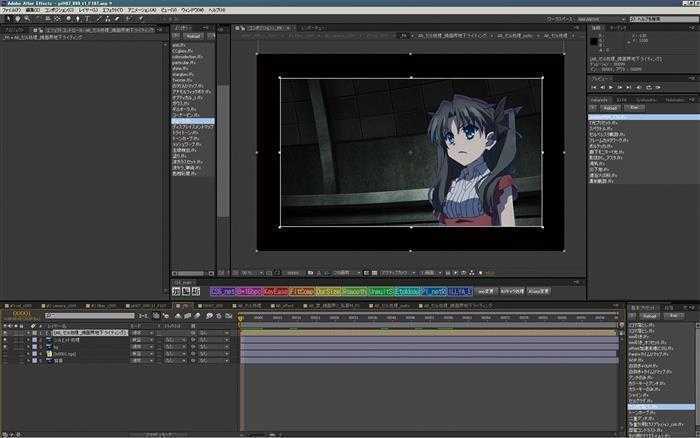The height and width of the screenshot is (438, 700).
Task: Click the first script launcher icon before the colored buttons
Action: [176, 292]
